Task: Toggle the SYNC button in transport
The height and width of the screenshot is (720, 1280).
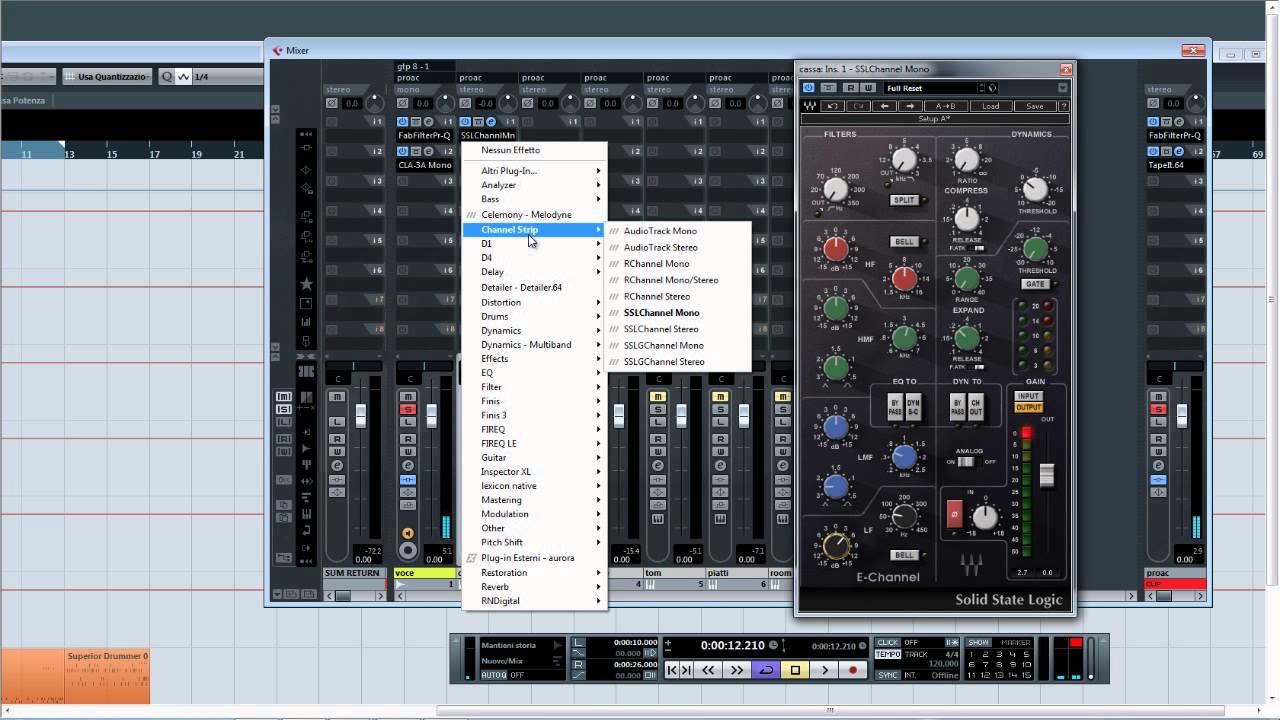Action: (887, 675)
